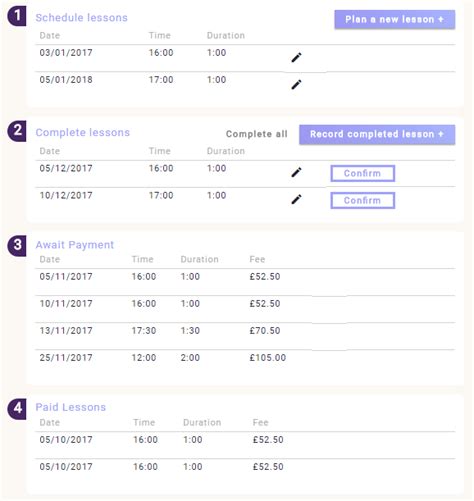474x501 pixels.
Task: Edit the 10/12/2017 lesson pencil icon
Action: coord(296,199)
